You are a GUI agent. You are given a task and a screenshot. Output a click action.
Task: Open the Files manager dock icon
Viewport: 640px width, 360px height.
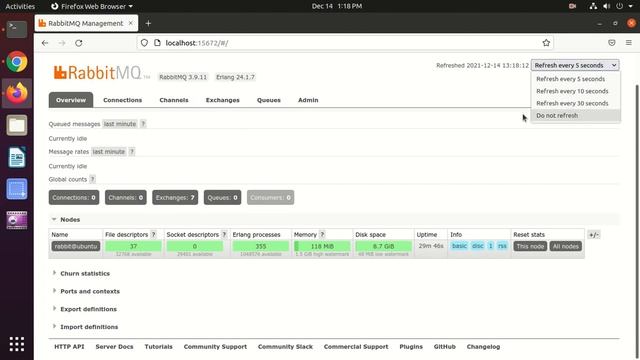[17, 125]
